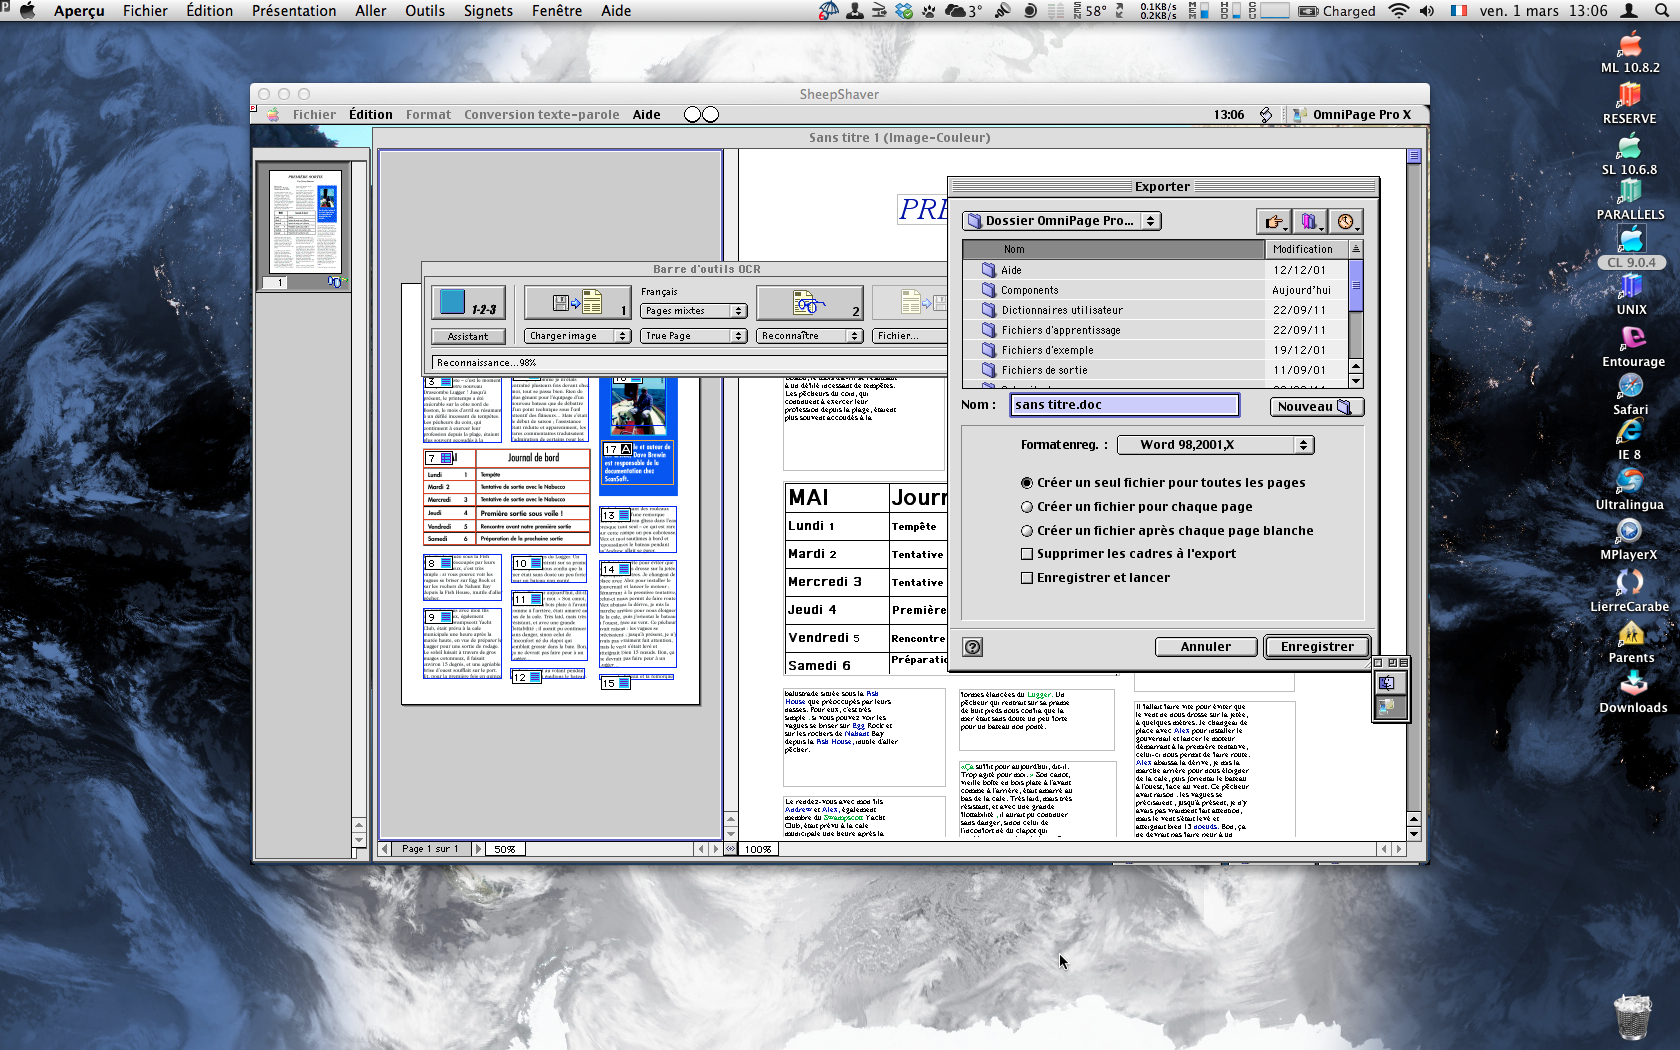1680x1050 pixels.
Task: Open the 'Fichier...' export dropdown
Action: (909, 336)
